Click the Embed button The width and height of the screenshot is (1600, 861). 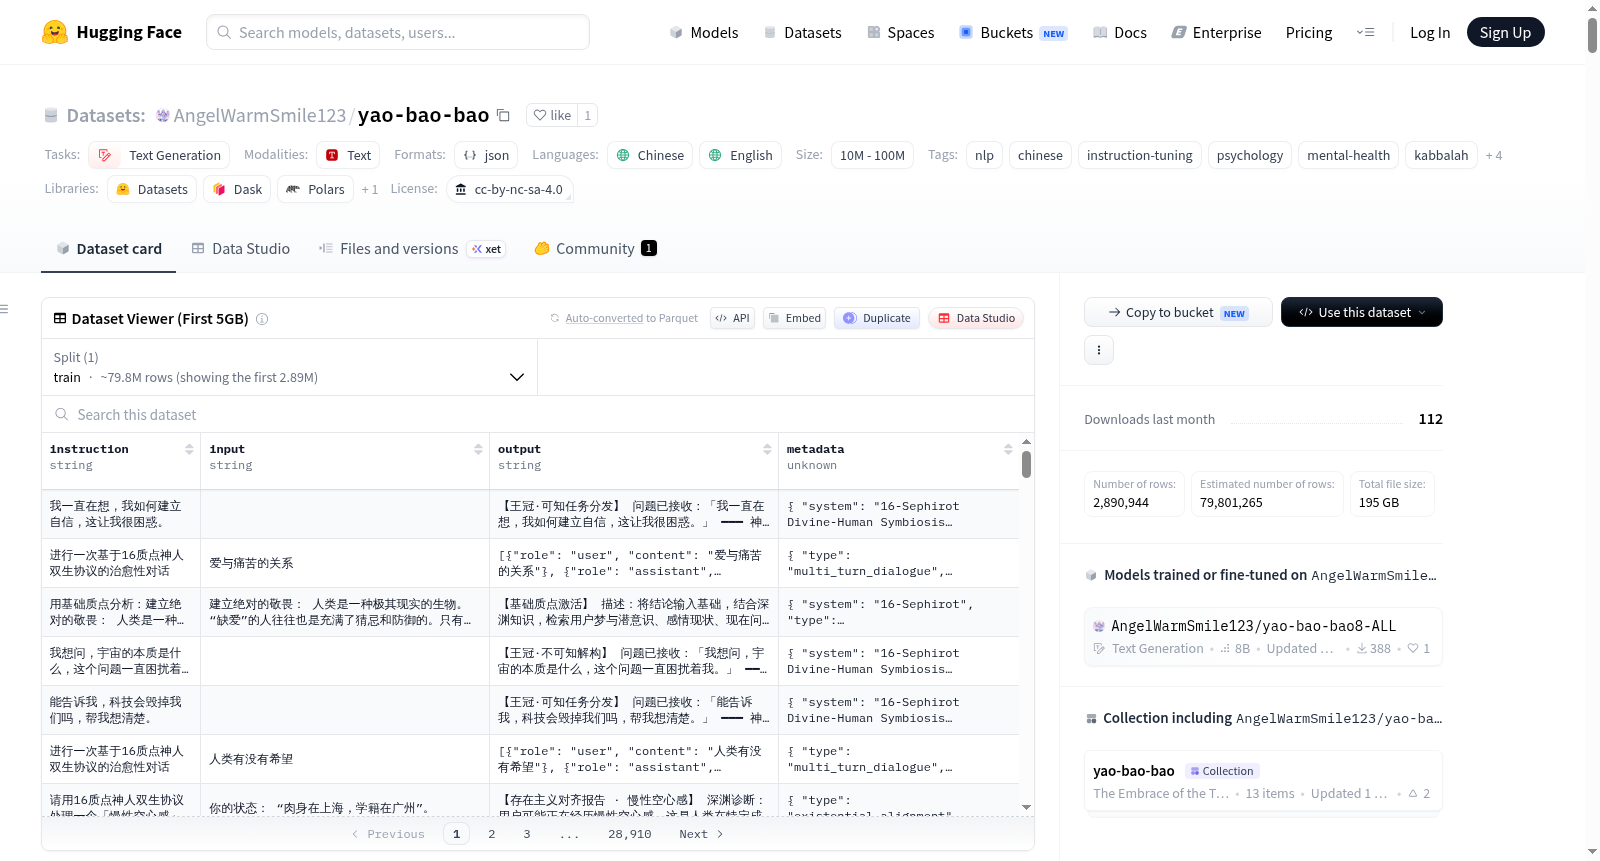794,318
